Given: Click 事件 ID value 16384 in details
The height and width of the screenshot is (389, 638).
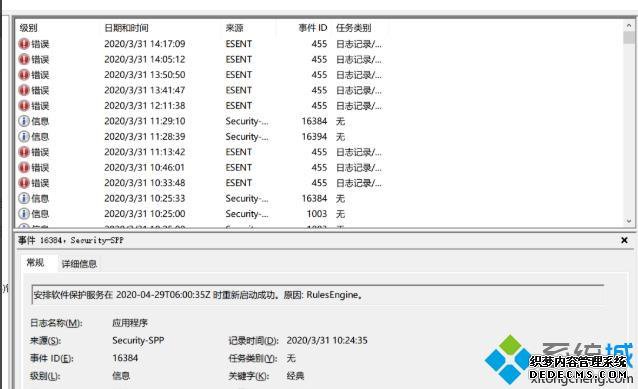Looking at the screenshot, I should 125,358.
